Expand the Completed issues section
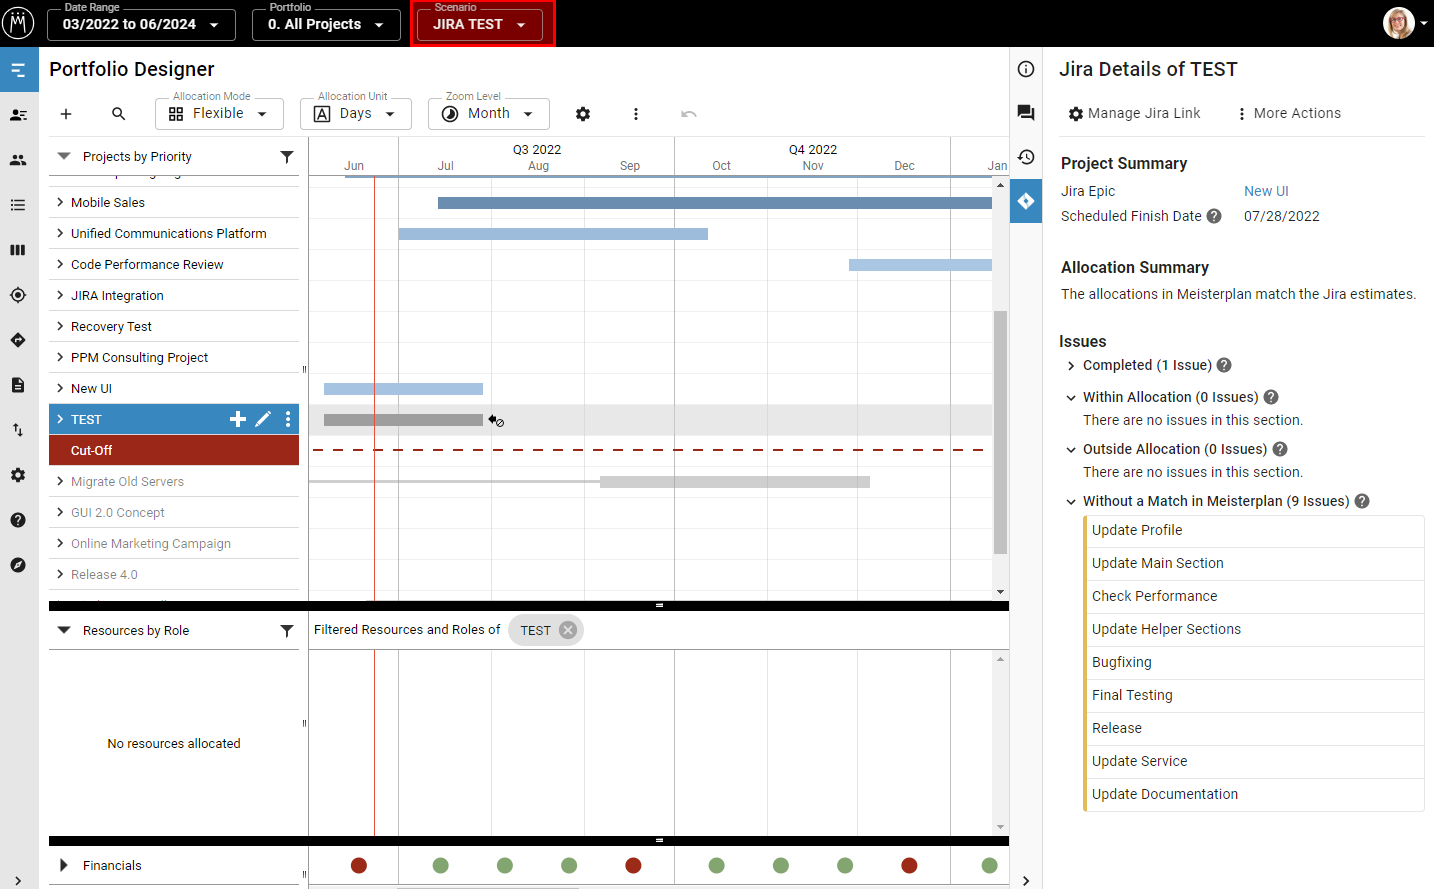The width and height of the screenshot is (1434, 889). [x=1071, y=366]
